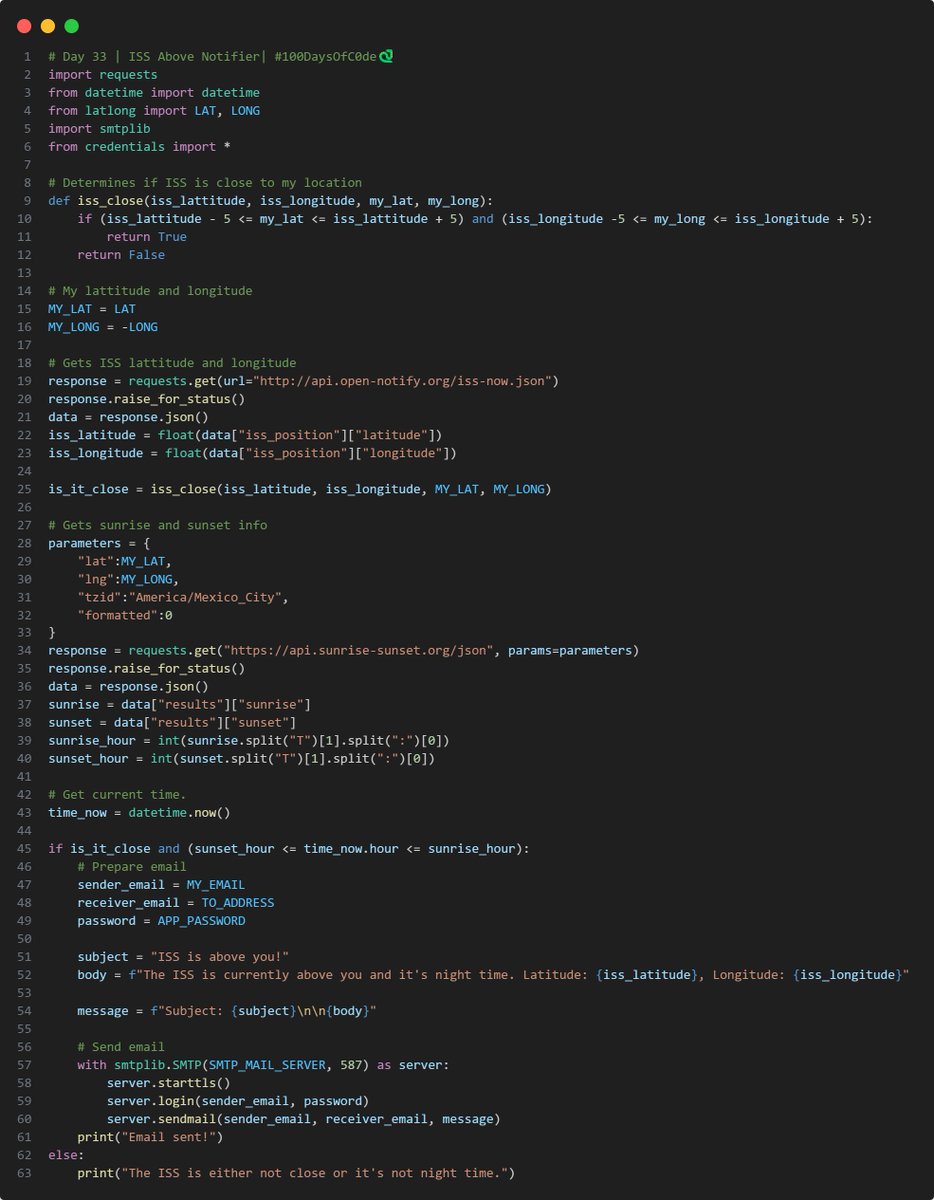Click the 'sunrise = data["results"]' line
The height and width of the screenshot is (1200, 934).
[x=180, y=705]
